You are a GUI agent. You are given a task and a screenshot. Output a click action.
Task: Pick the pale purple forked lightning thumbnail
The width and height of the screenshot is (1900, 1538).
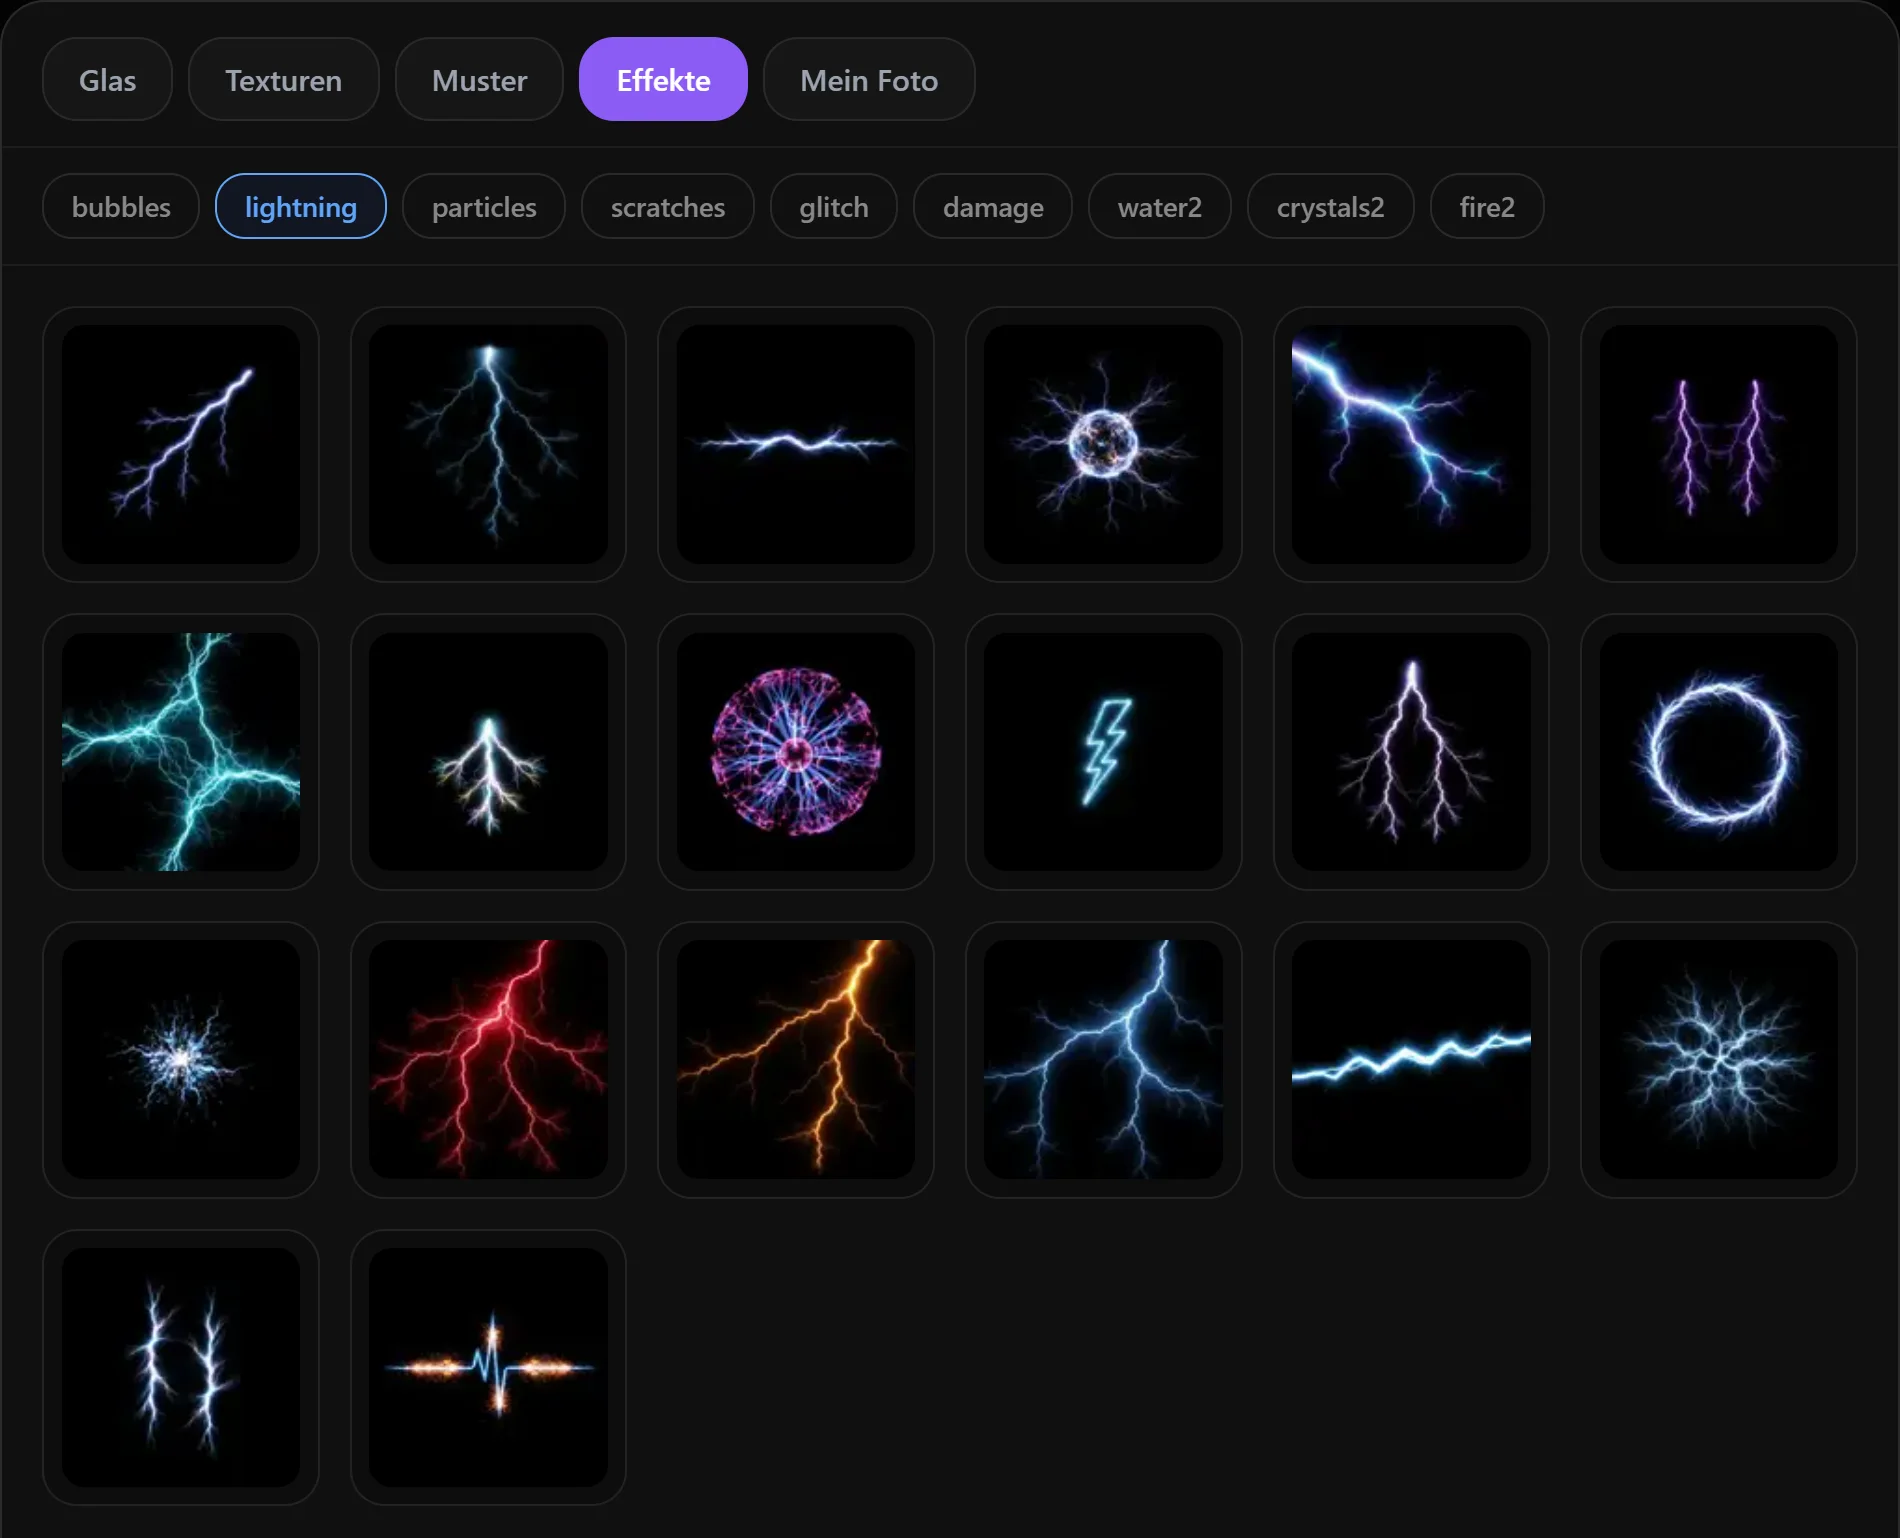click(x=1411, y=752)
